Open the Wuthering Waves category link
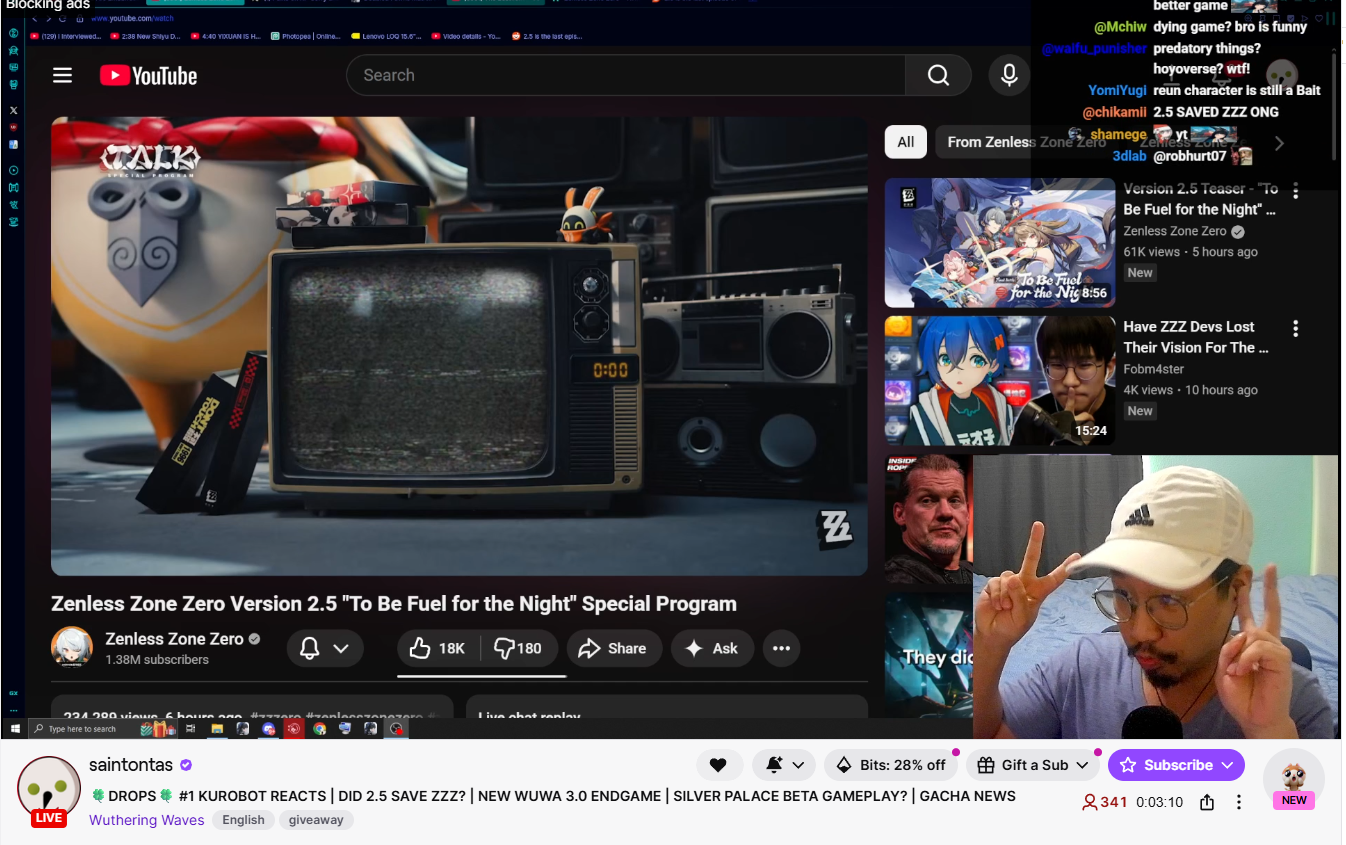1346x845 pixels. click(147, 820)
